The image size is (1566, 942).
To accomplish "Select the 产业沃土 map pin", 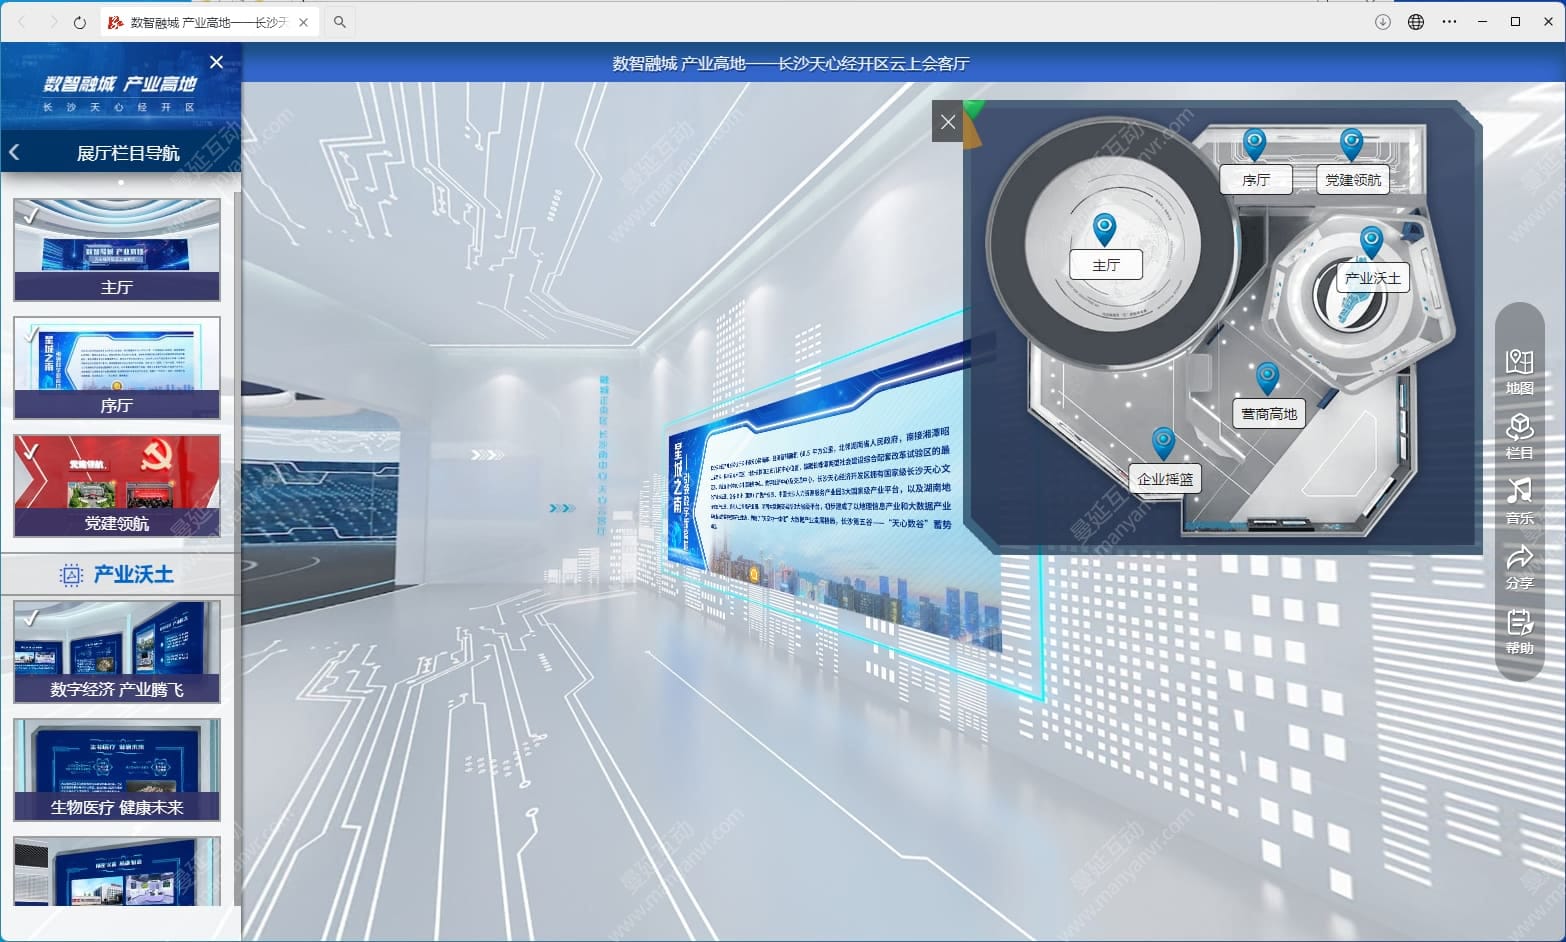I will click(x=1371, y=242).
